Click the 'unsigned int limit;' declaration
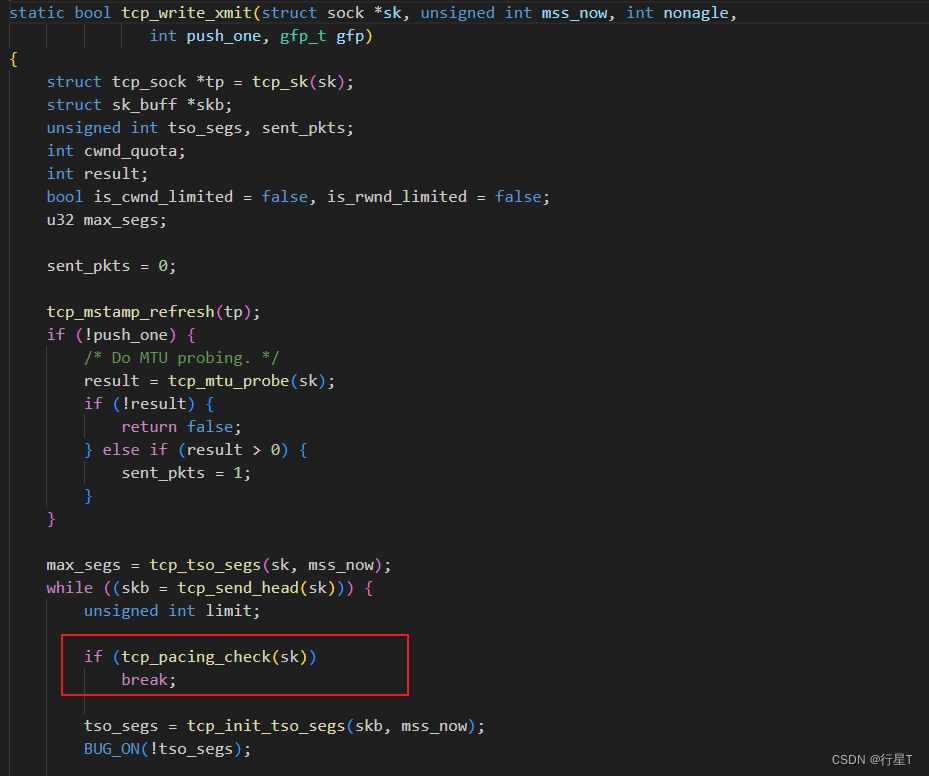This screenshot has height=776, width=929. (x=172, y=611)
